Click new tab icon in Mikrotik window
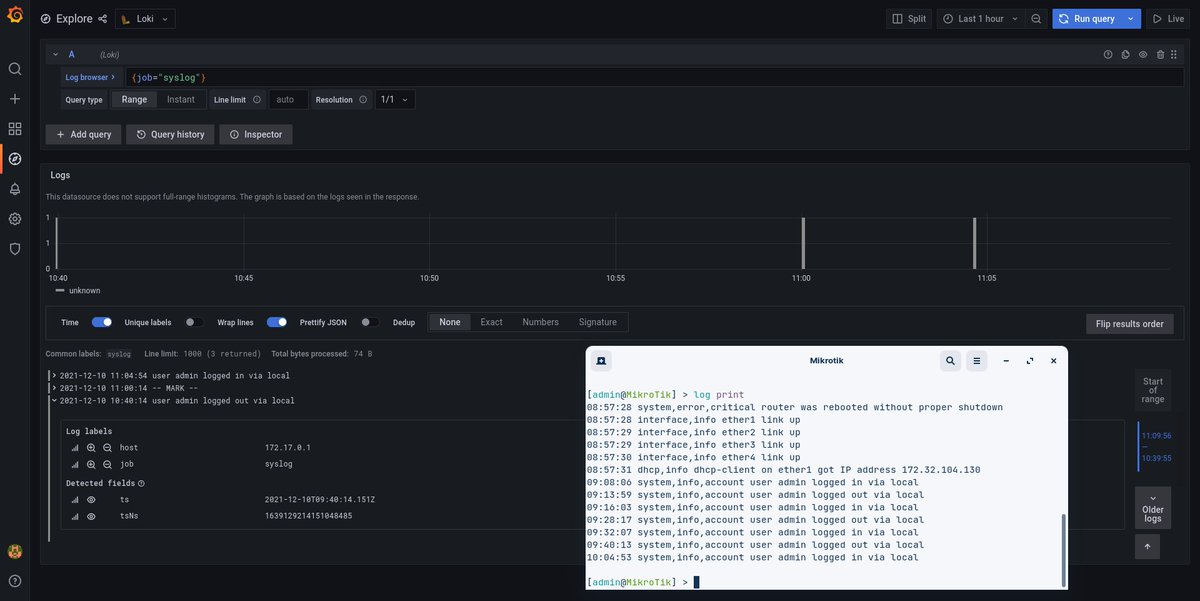Screen dimensions: 1200x601 pos(601,360)
